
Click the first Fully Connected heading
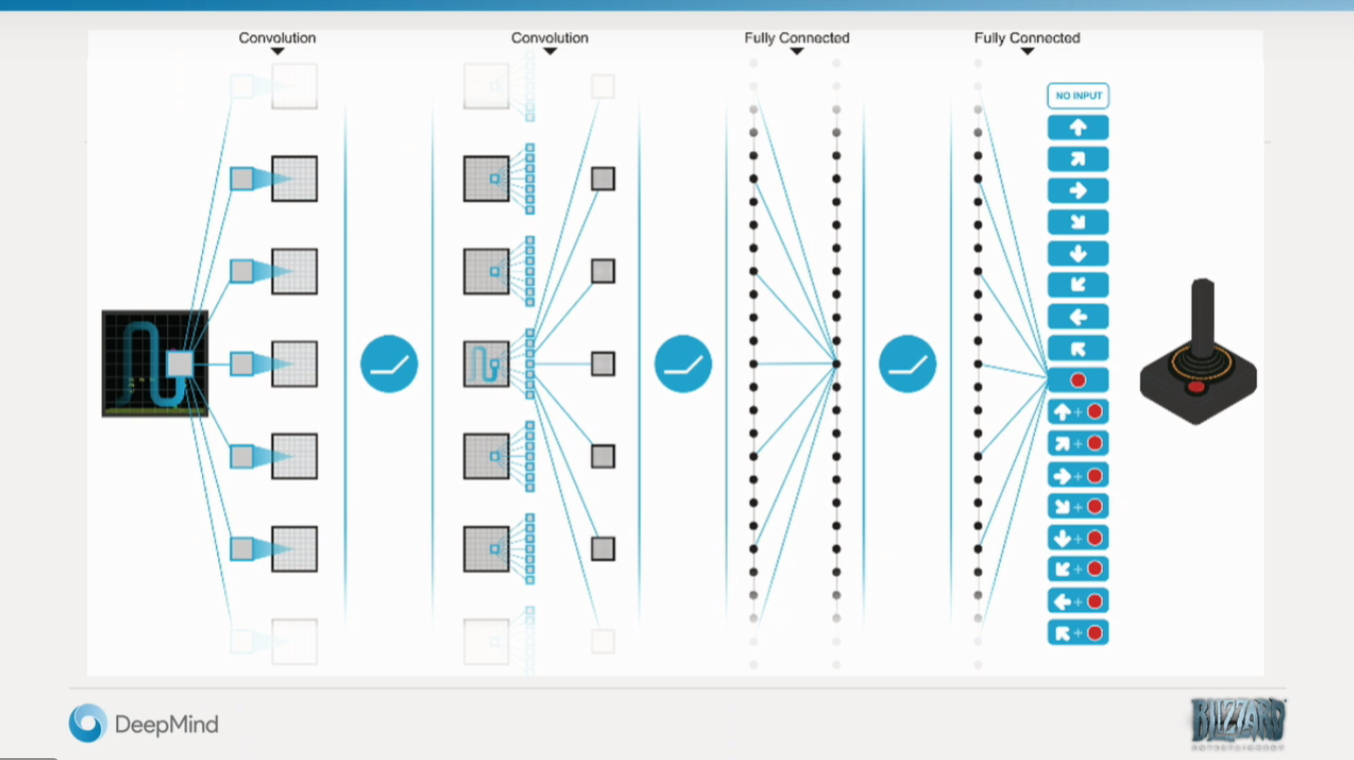click(x=797, y=38)
